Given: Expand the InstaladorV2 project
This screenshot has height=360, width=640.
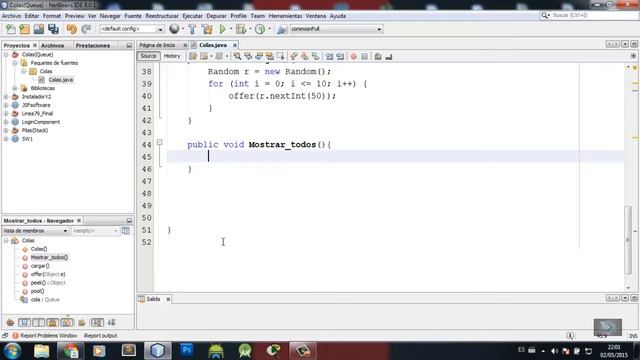Looking at the screenshot, I should (x=6, y=97).
